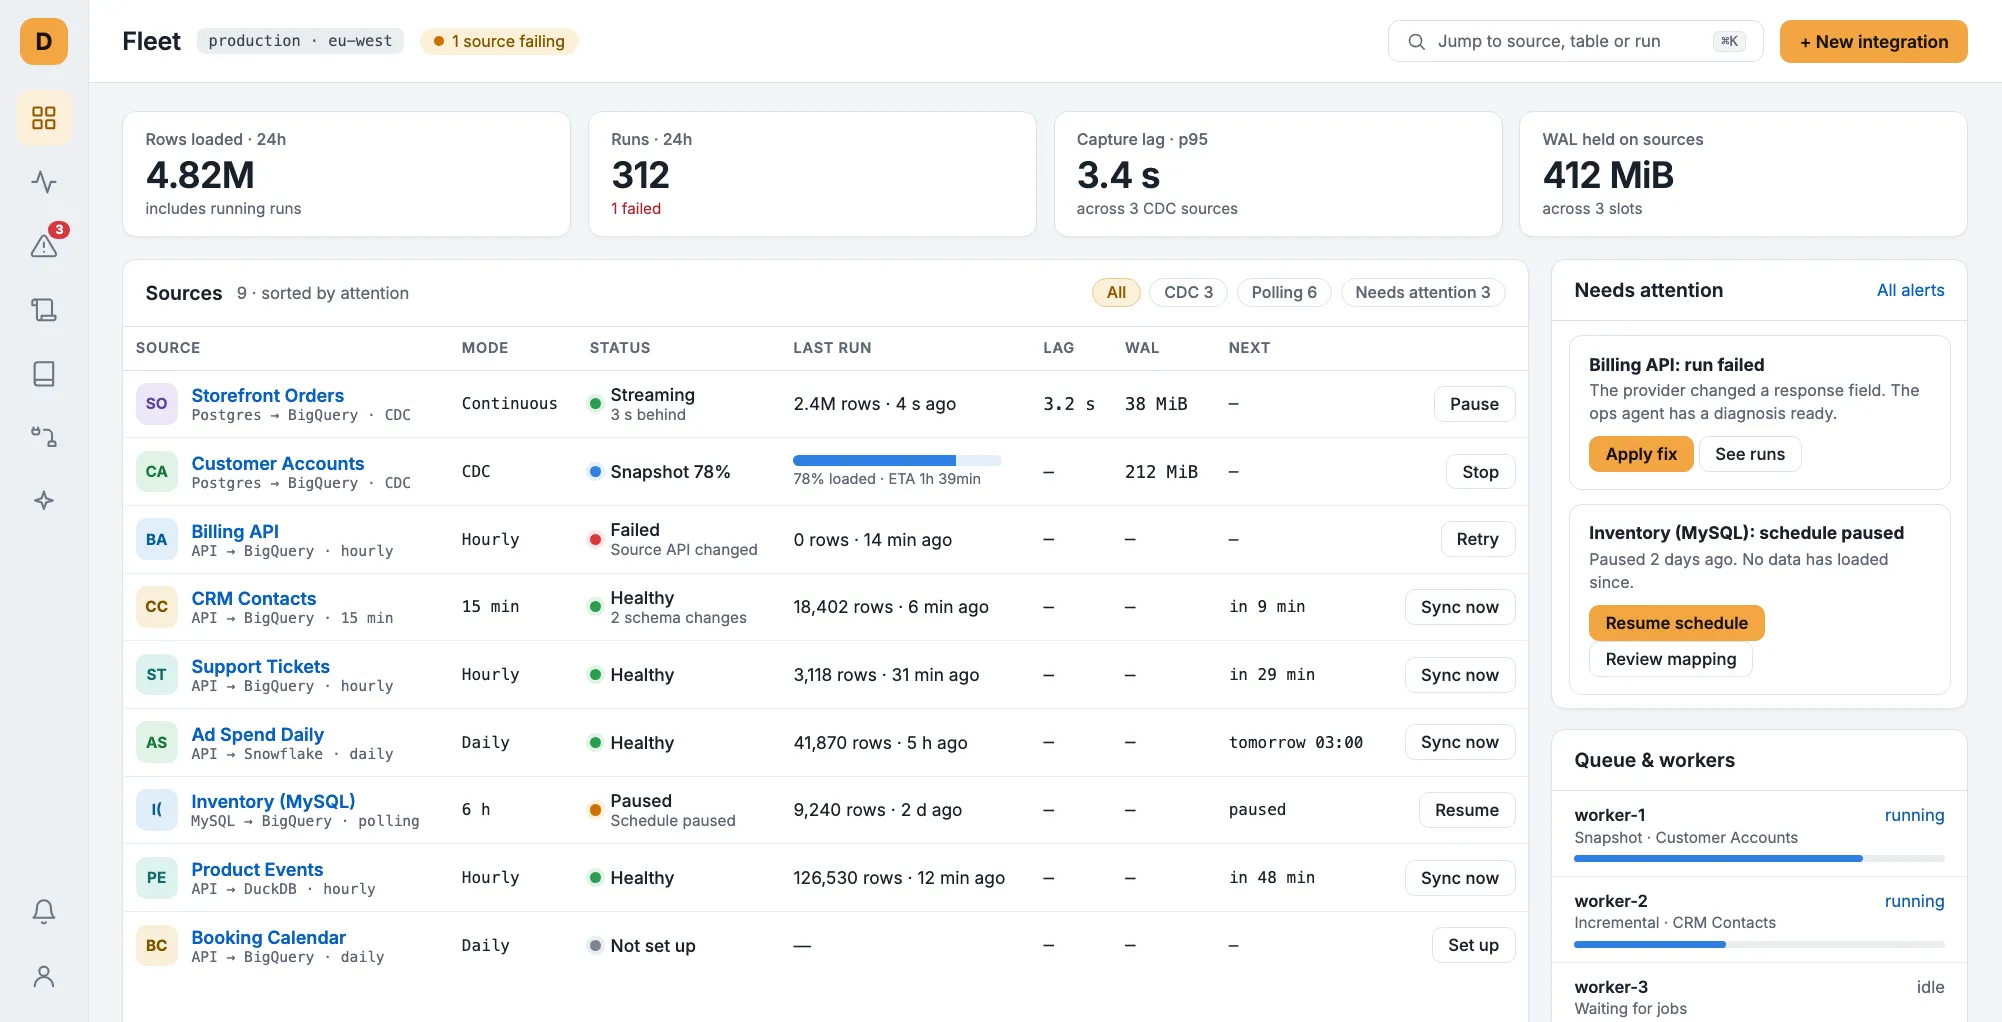Stop the Customer Accounts snapshot
This screenshot has height=1022, width=2002.
(1480, 472)
